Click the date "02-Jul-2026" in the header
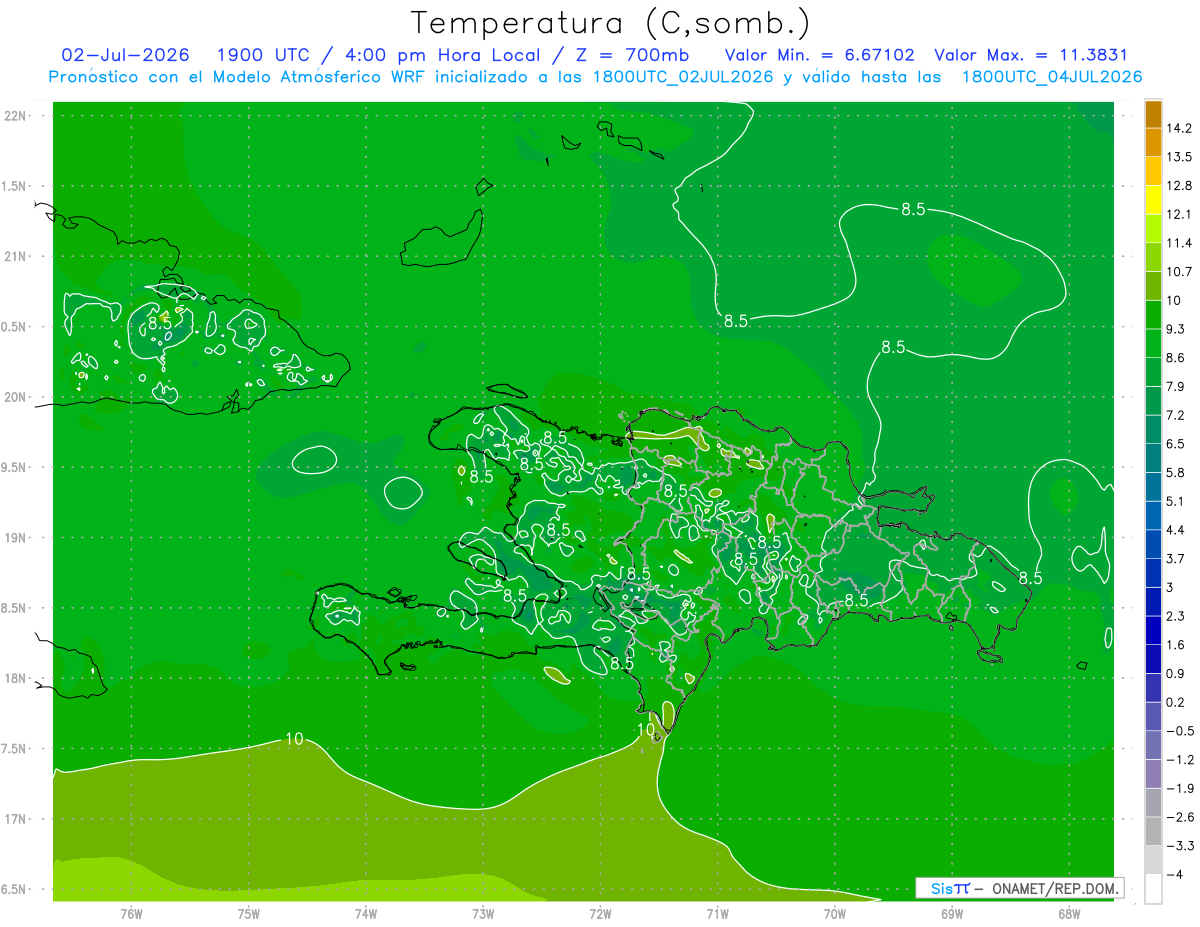The height and width of the screenshot is (927, 1200). (x=126, y=55)
